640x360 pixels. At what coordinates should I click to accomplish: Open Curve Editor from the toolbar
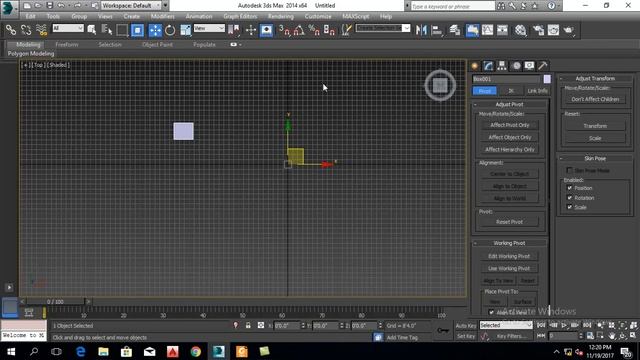[487, 30]
